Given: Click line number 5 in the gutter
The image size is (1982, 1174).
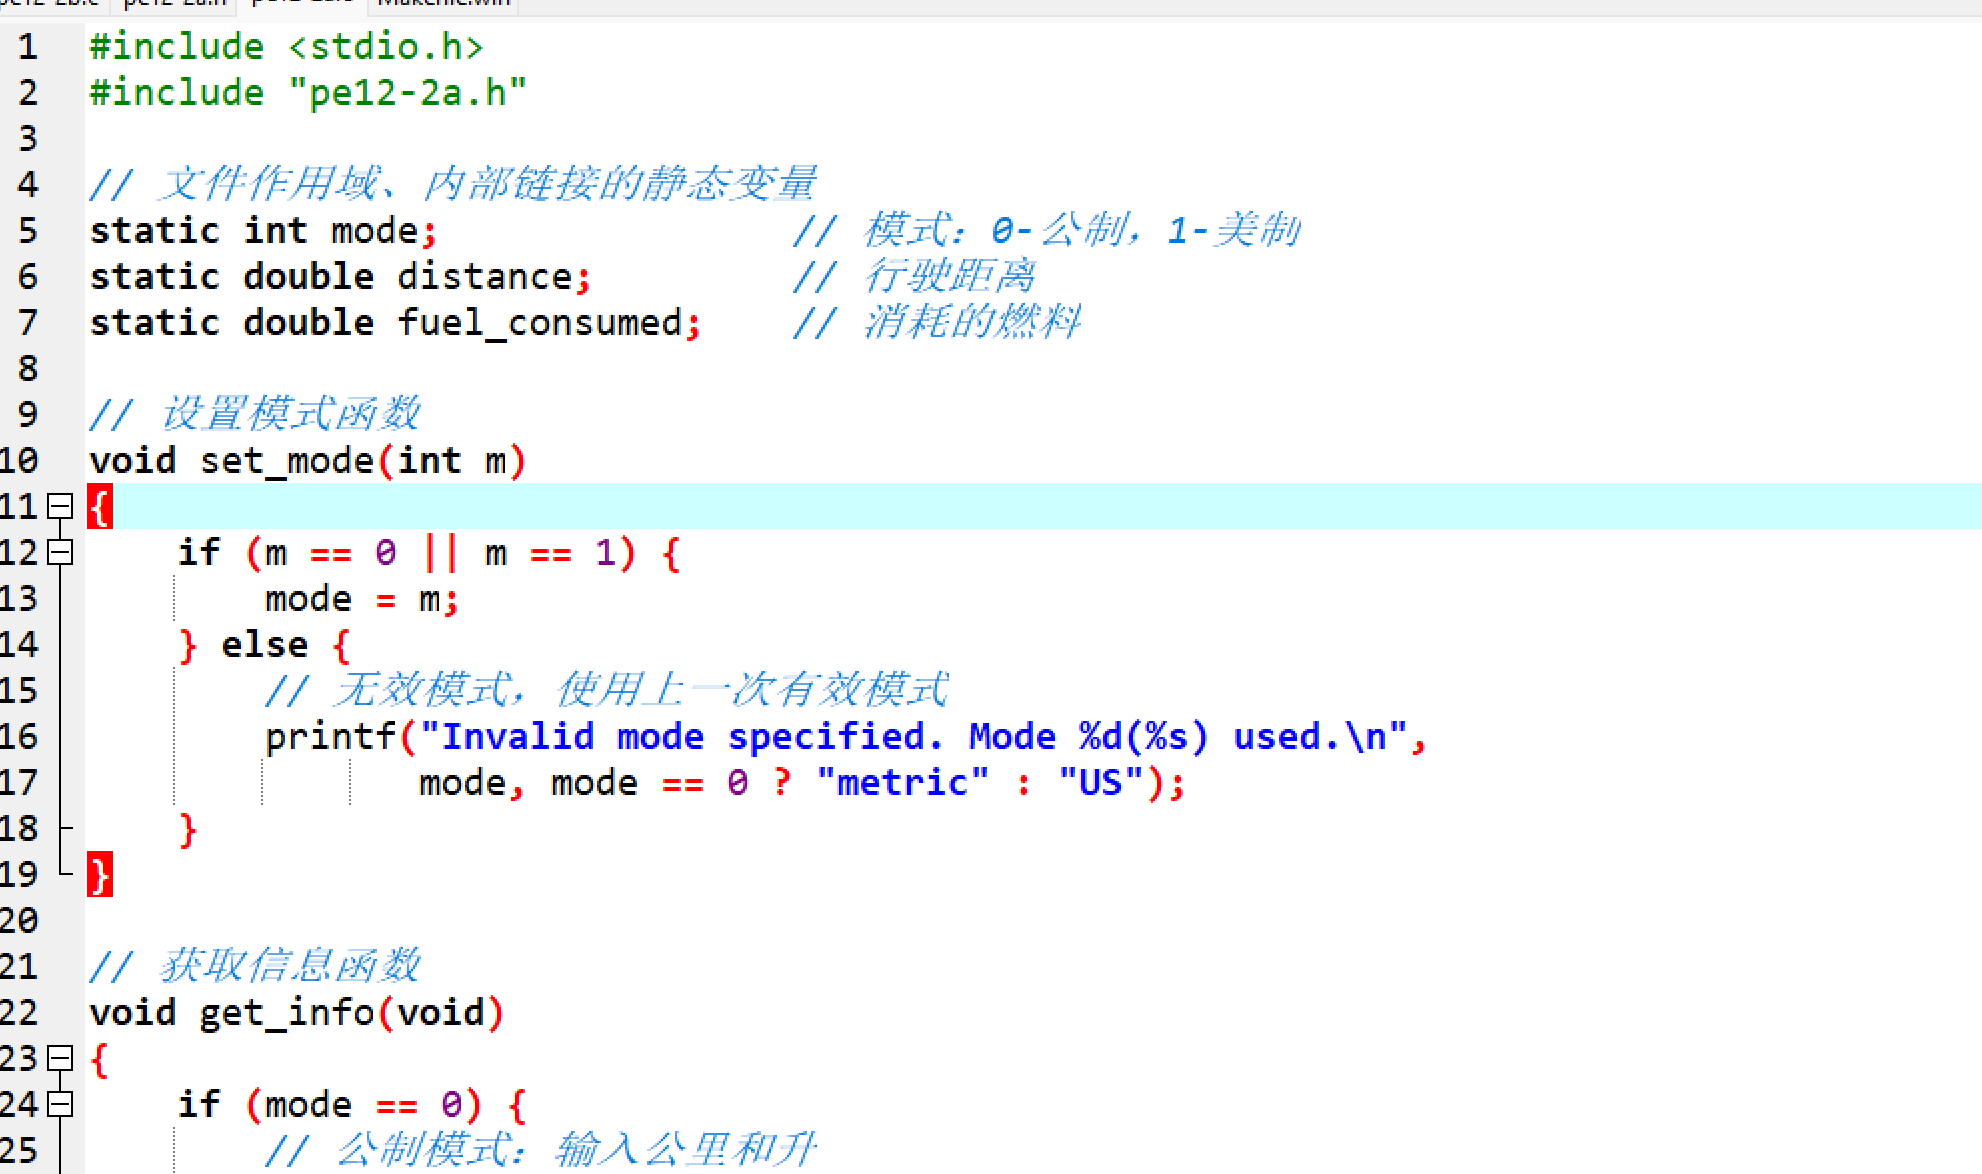Looking at the screenshot, I should coord(28,231).
